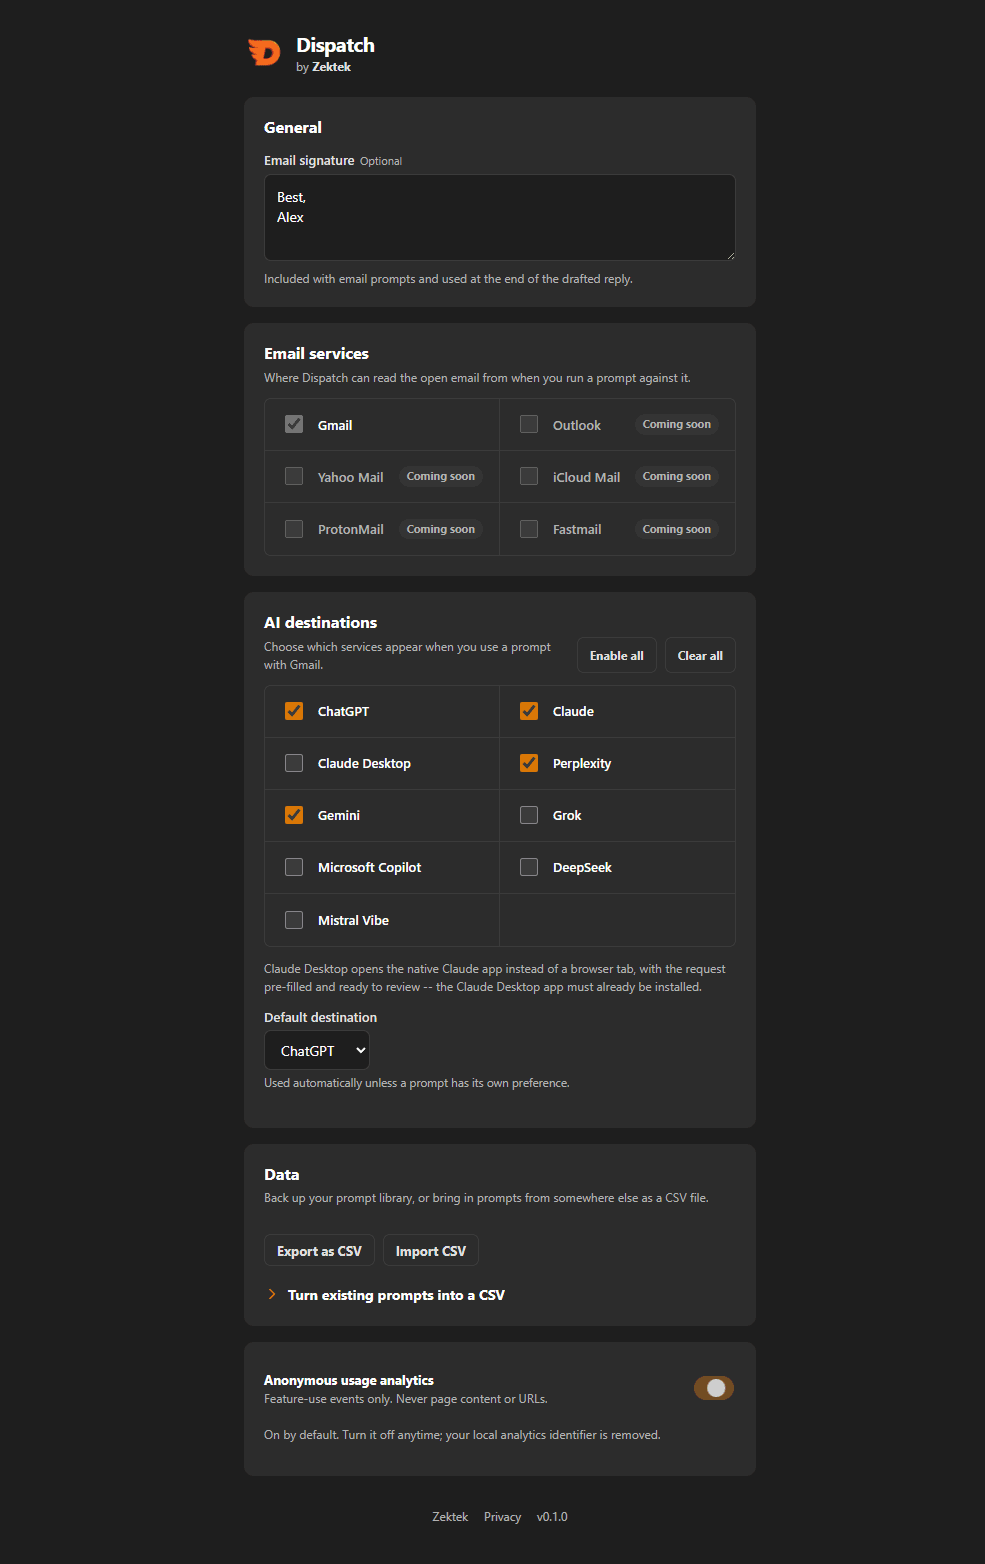Enable the Microsoft Copilot checkbox
Image resolution: width=985 pixels, height=1564 pixels.
click(294, 867)
